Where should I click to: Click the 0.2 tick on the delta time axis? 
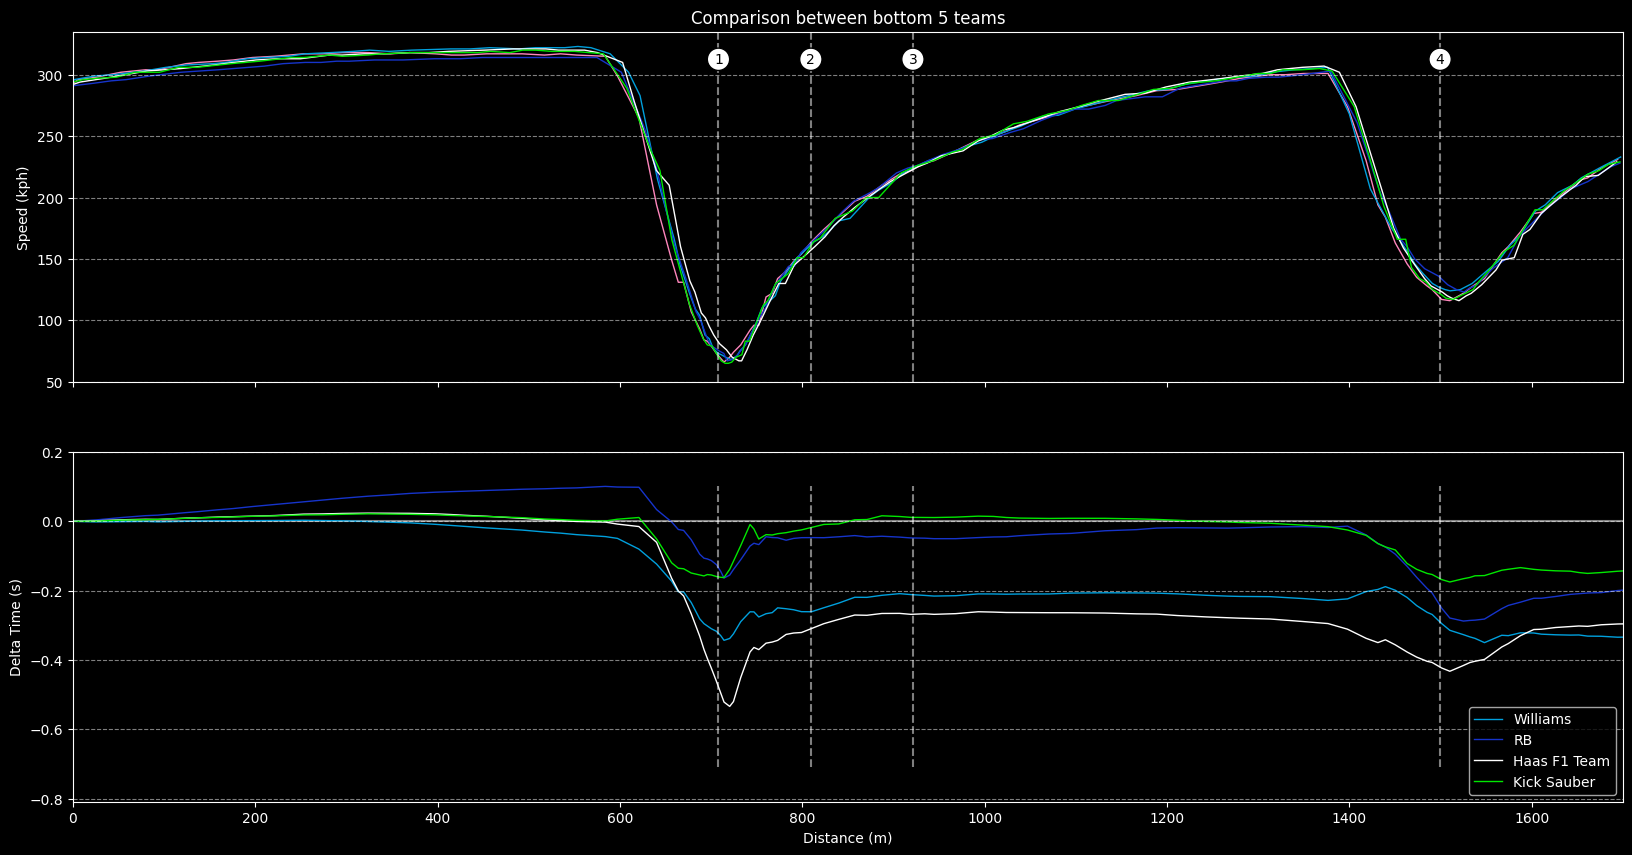(x=54, y=453)
